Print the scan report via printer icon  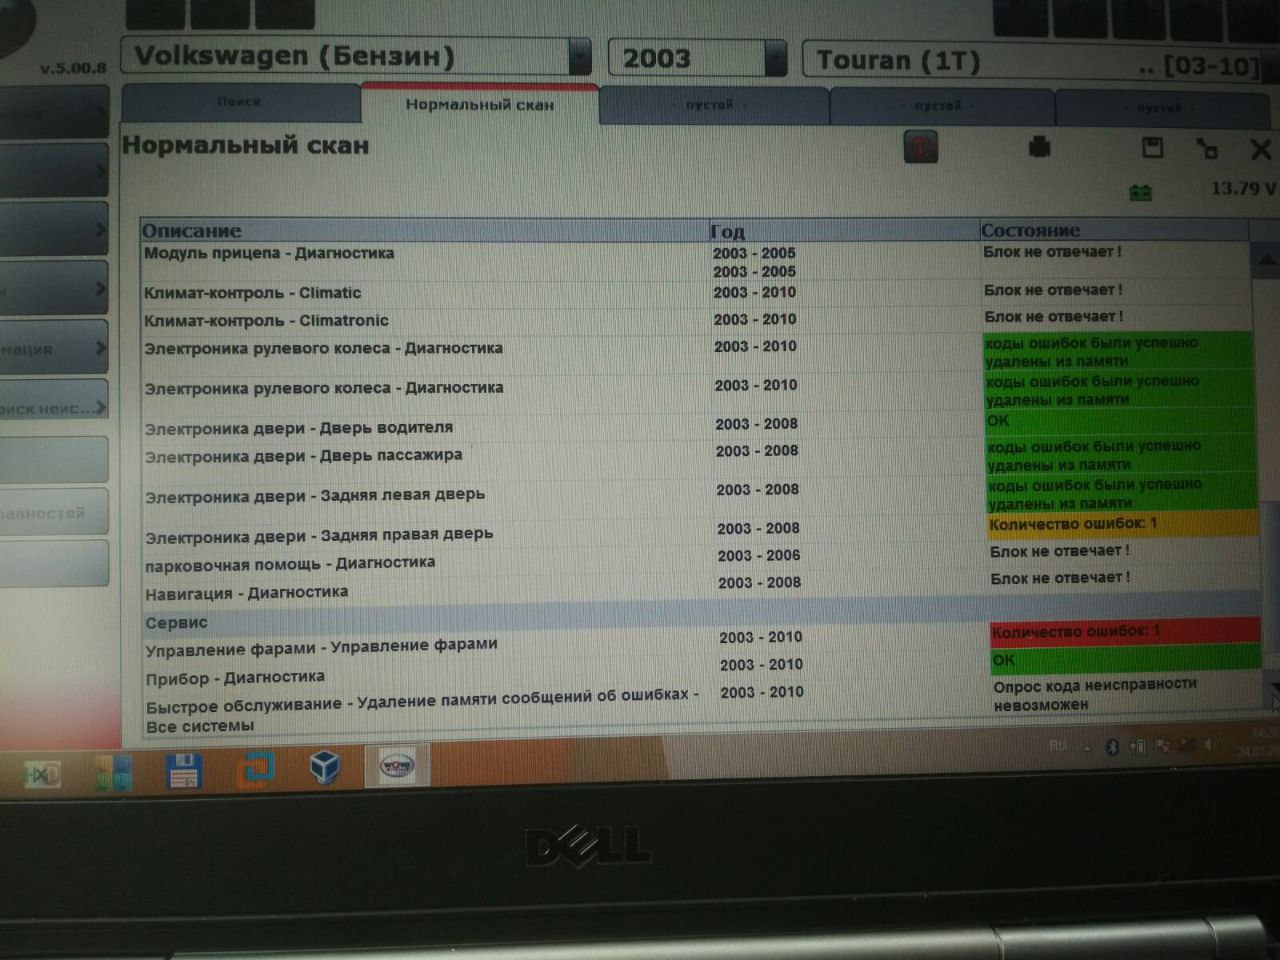click(1039, 148)
